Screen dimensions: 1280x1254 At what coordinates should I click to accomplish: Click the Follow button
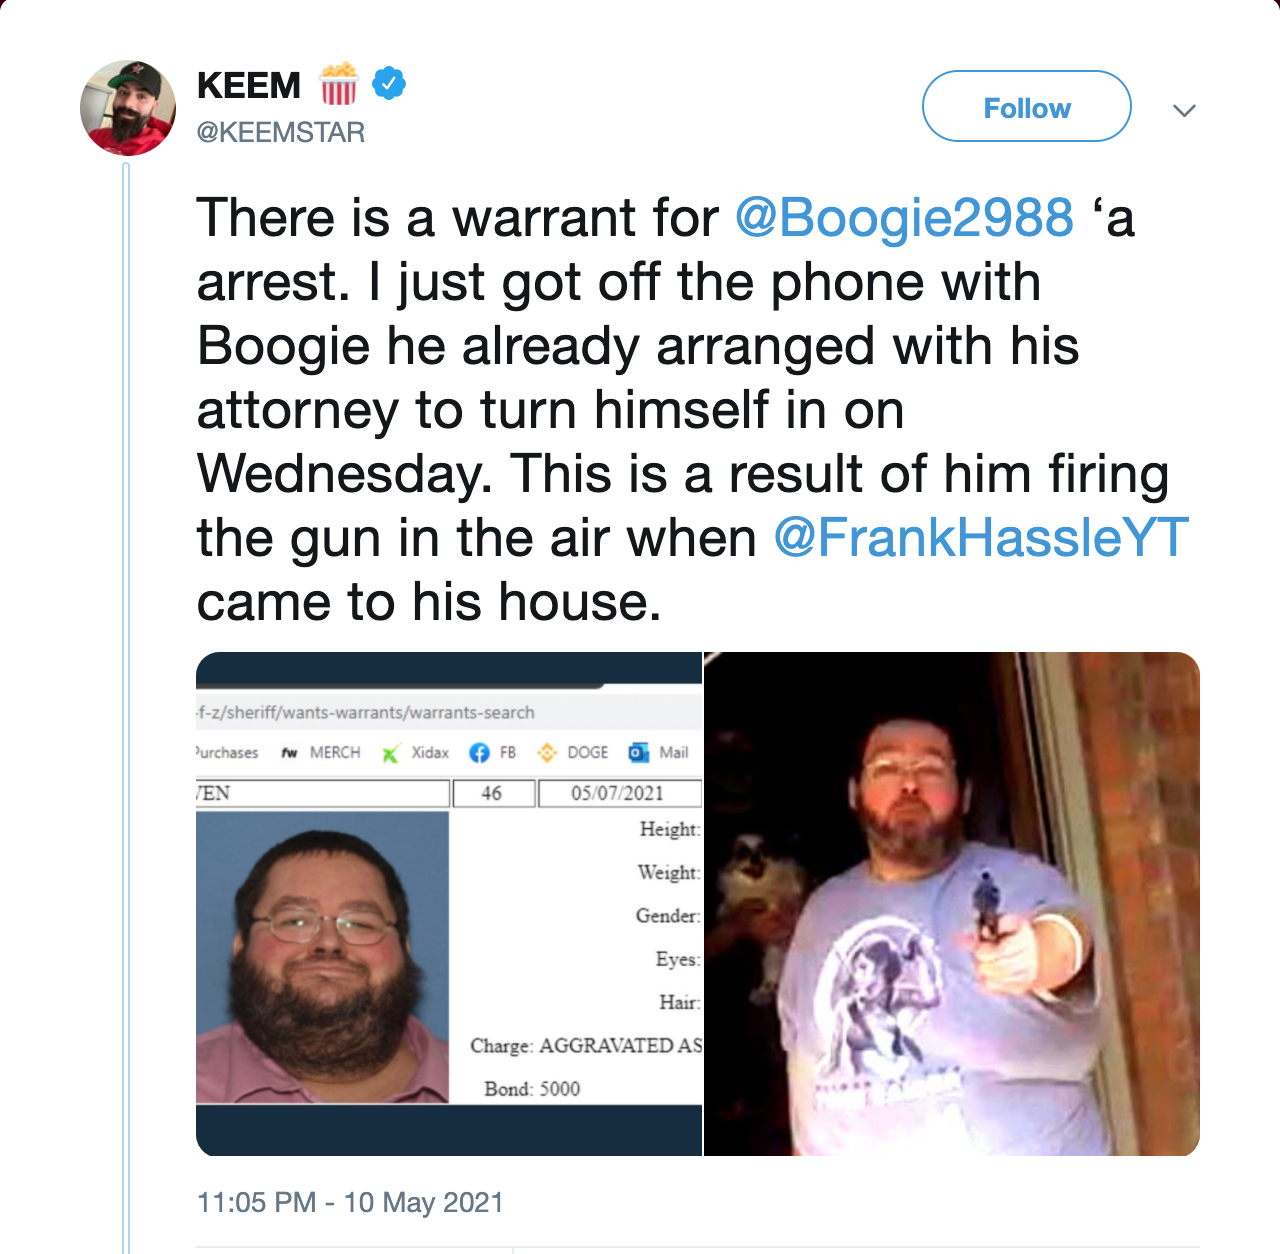pyautogui.click(x=1026, y=106)
